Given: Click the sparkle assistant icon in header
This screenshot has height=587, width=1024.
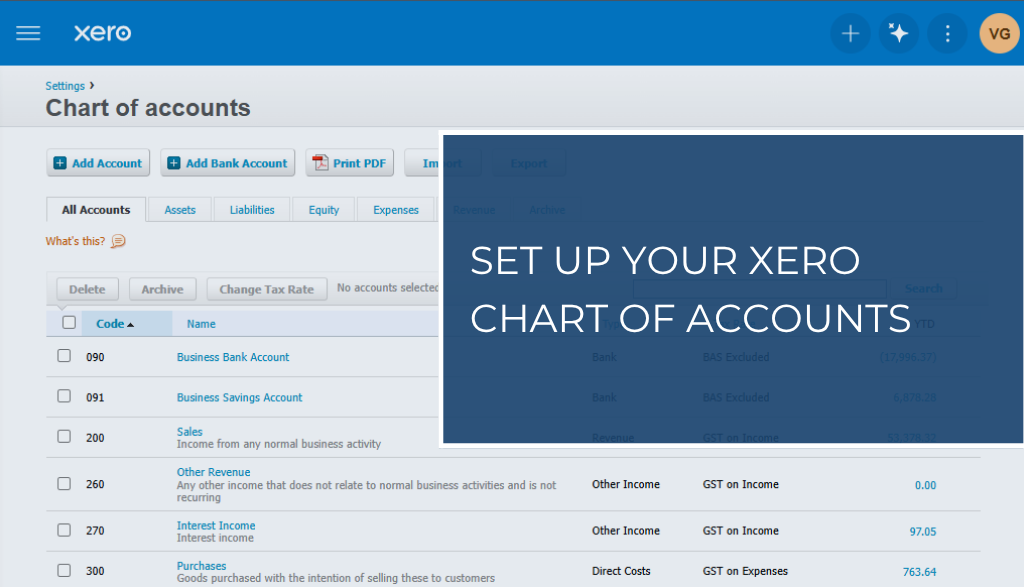Looking at the screenshot, I should (x=898, y=33).
